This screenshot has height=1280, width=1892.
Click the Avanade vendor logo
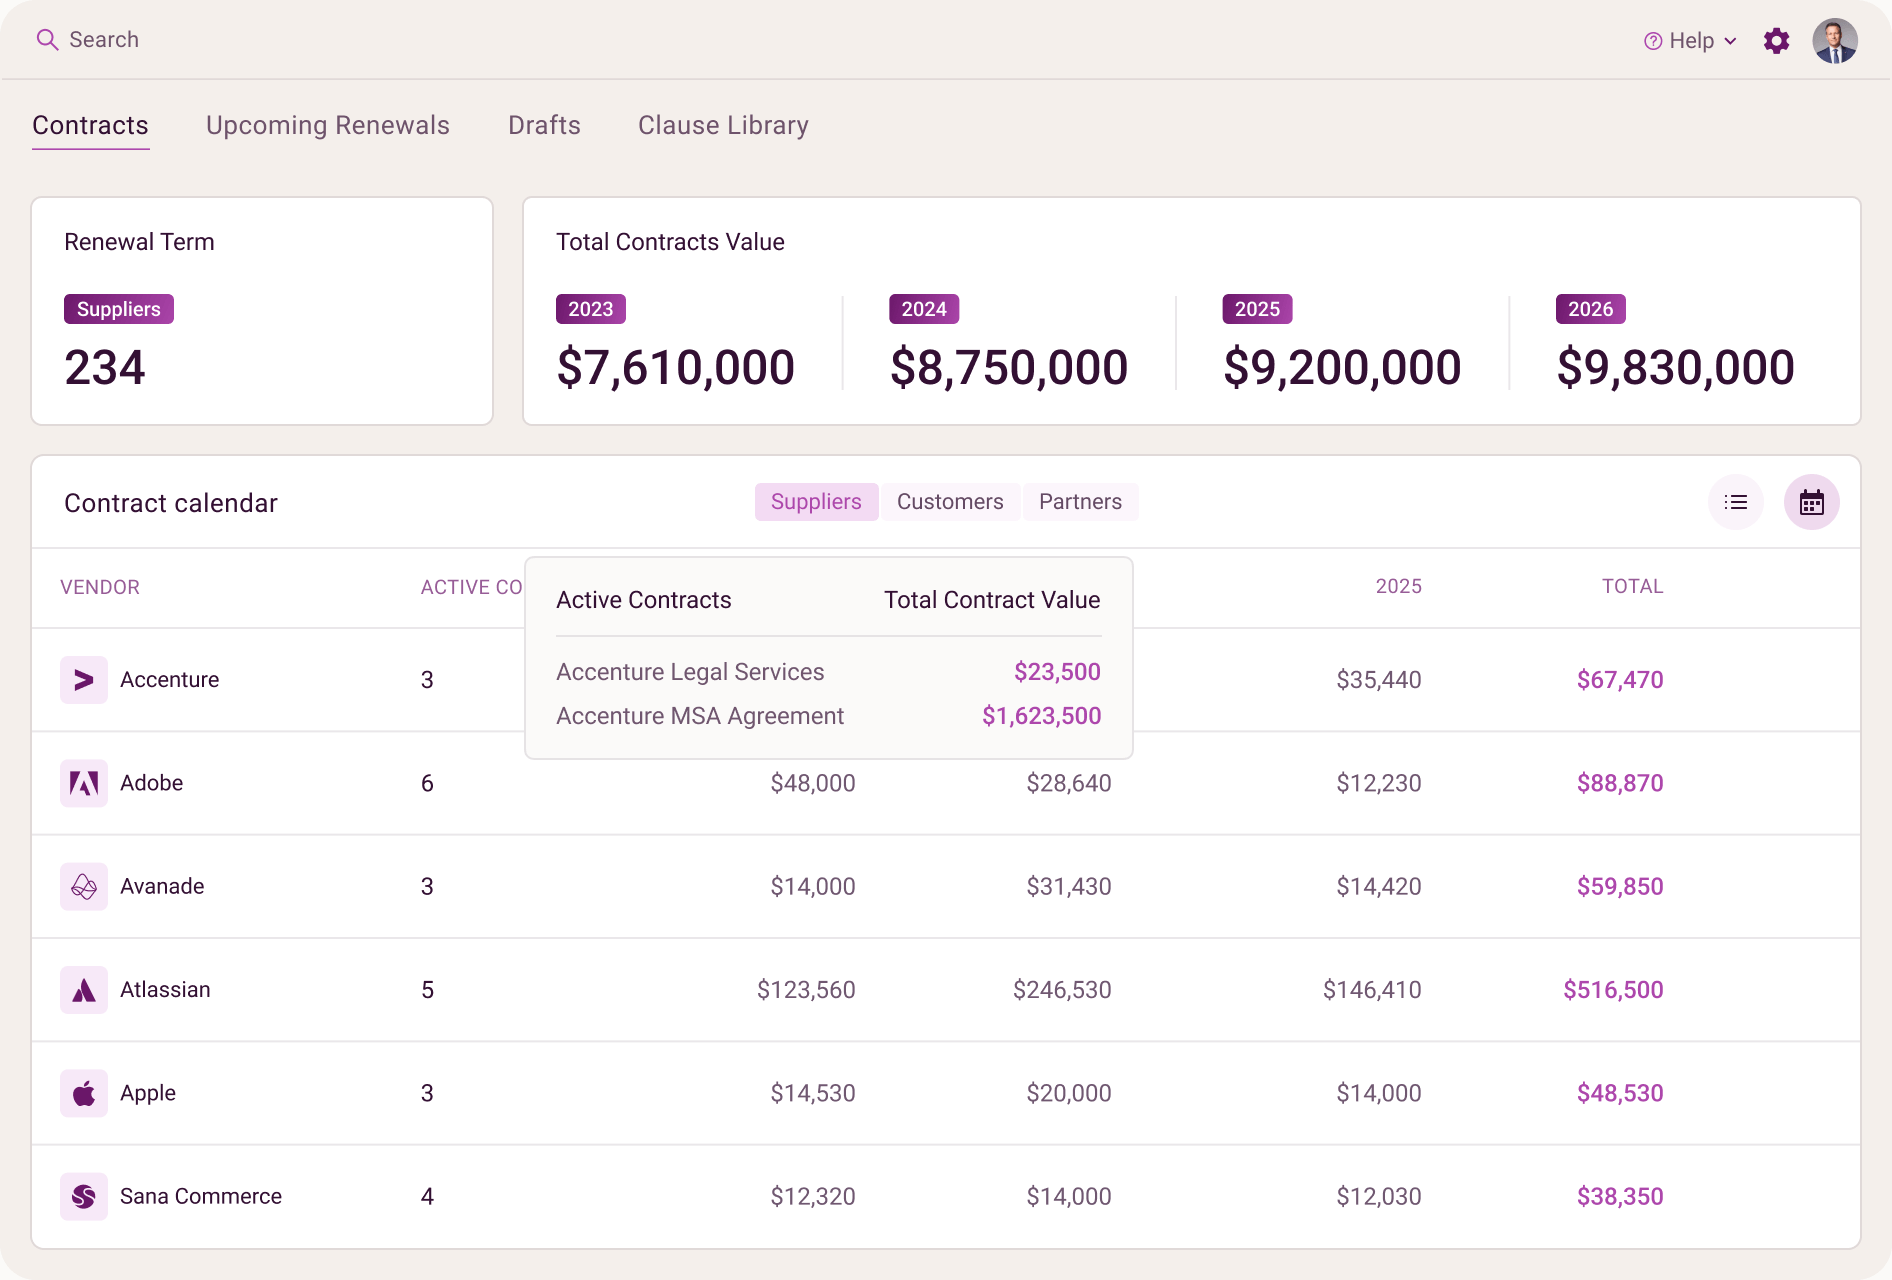(84, 887)
